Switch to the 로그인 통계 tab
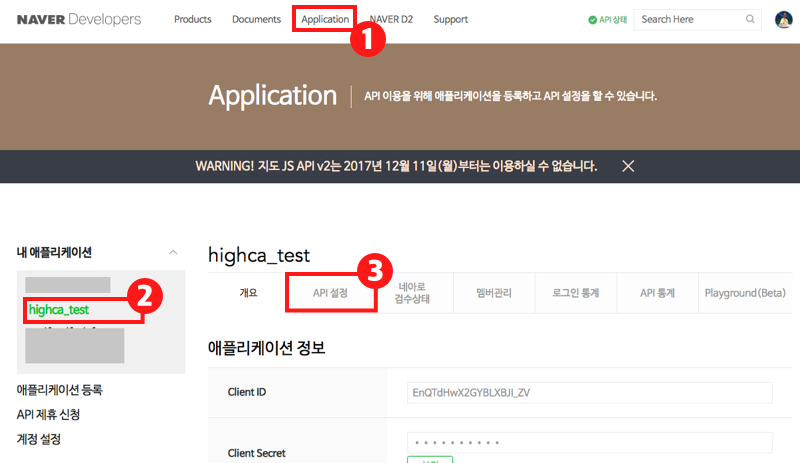 pos(576,293)
